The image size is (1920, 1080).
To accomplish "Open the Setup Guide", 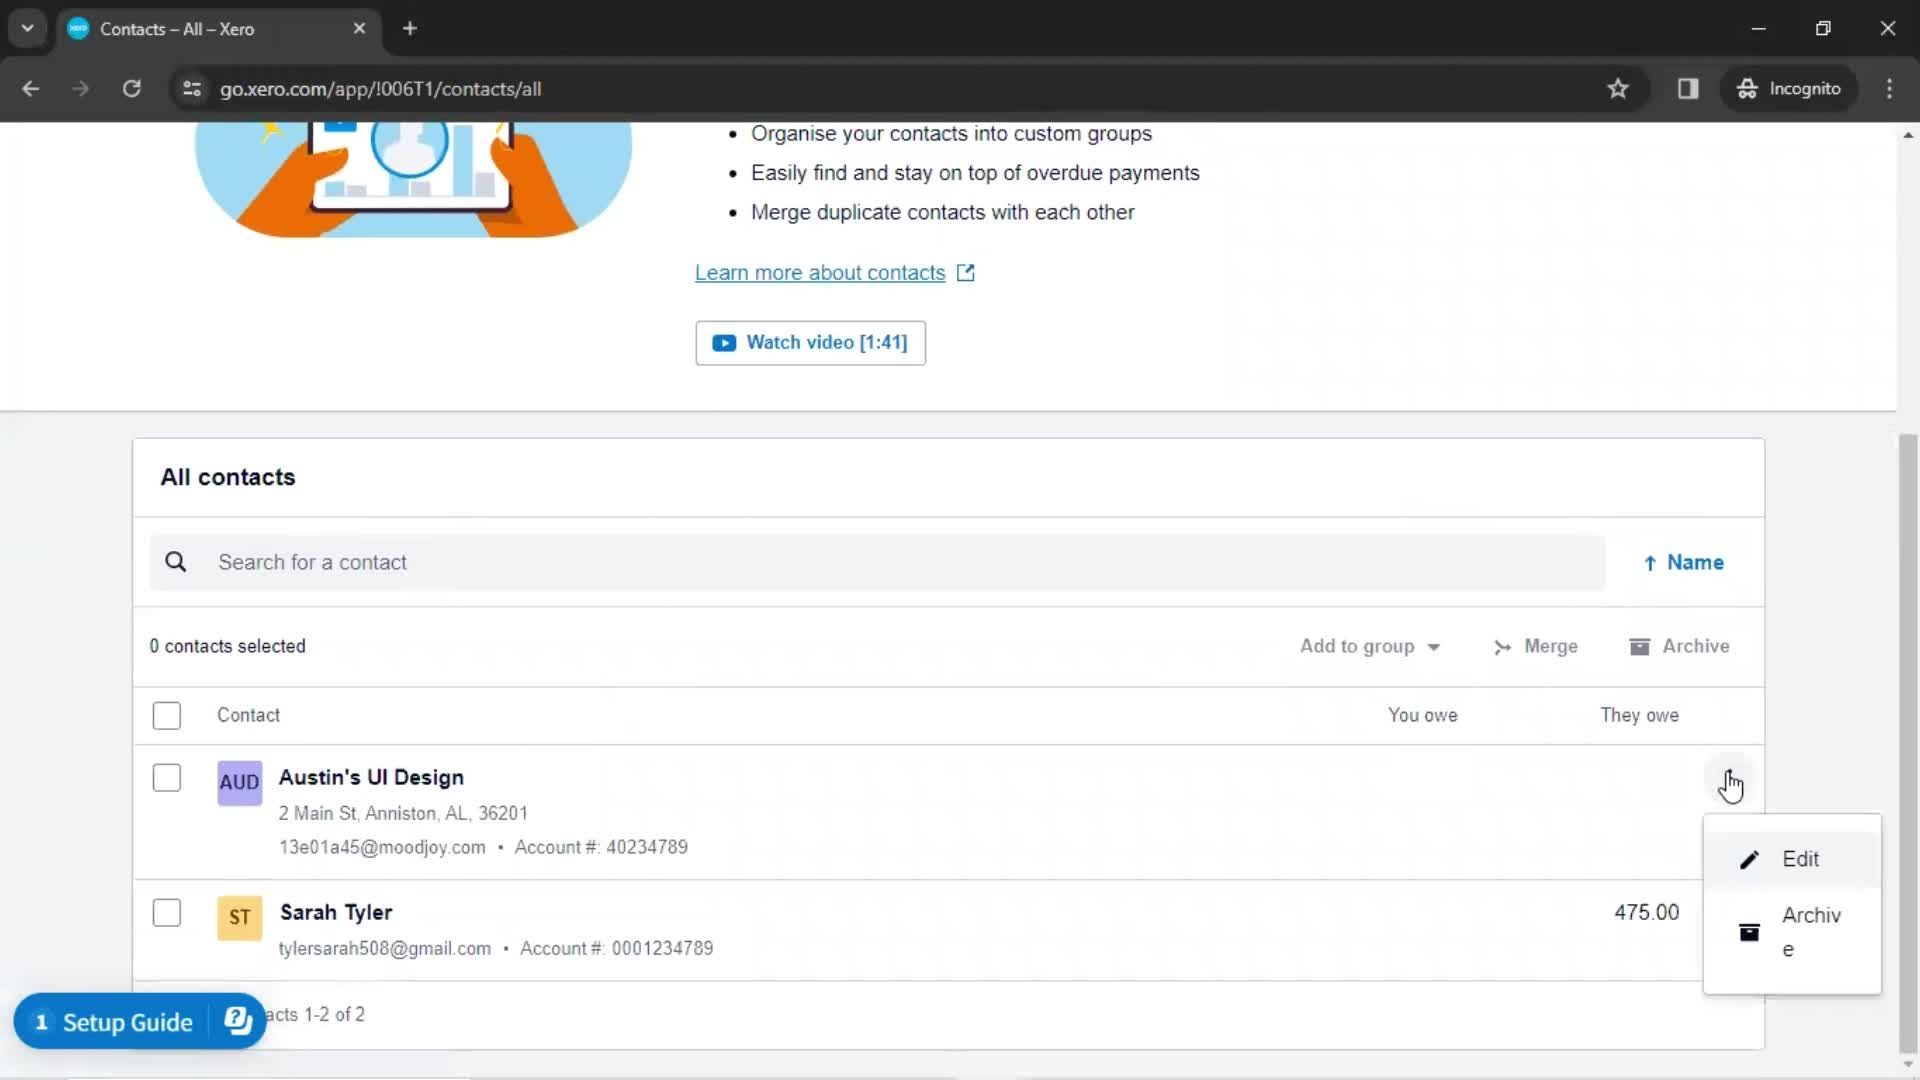I will click(x=127, y=1022).
